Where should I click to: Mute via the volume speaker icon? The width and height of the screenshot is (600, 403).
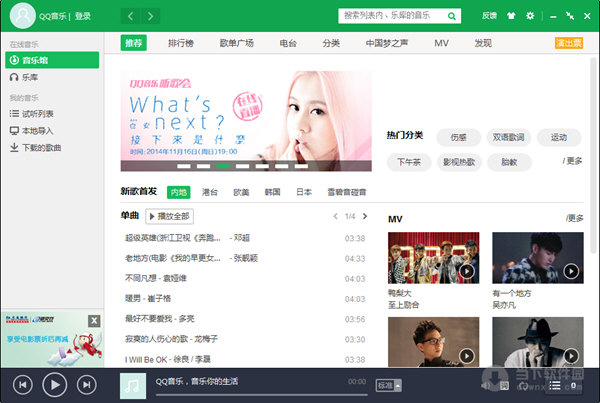click(x=486, y=386)
